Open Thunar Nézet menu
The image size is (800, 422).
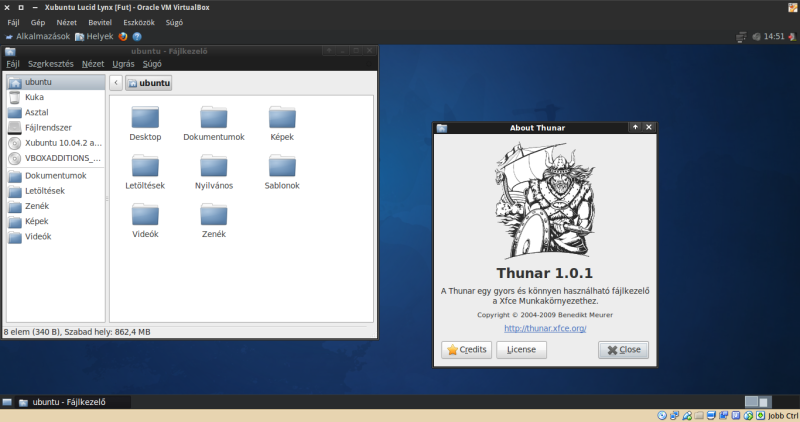tap(93, 64)
